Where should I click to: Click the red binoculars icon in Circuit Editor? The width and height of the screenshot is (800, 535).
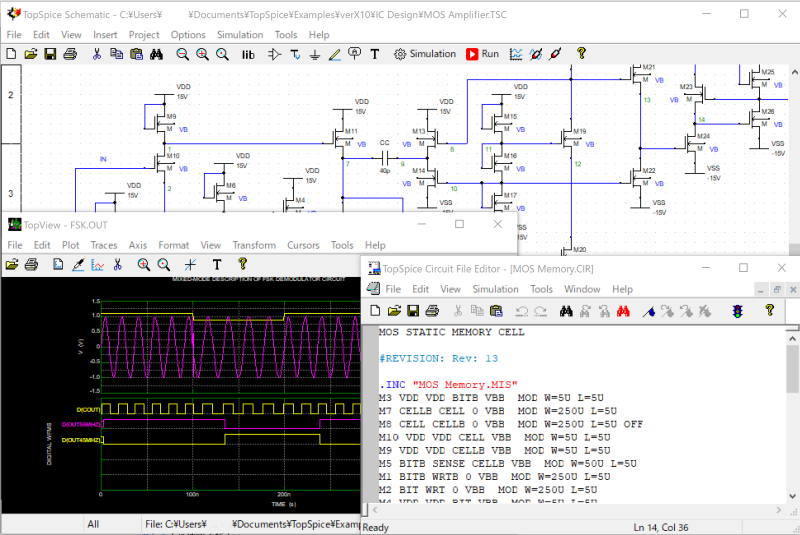click(623, 311)
